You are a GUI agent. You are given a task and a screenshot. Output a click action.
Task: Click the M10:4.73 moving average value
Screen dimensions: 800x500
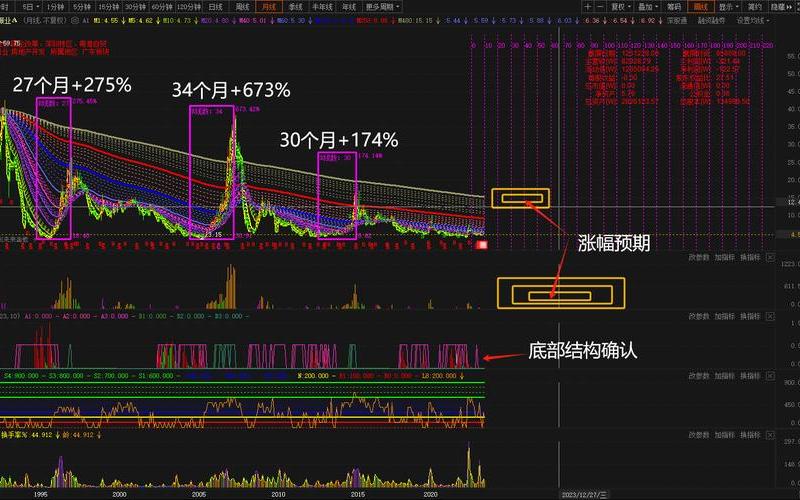[176, 21]
